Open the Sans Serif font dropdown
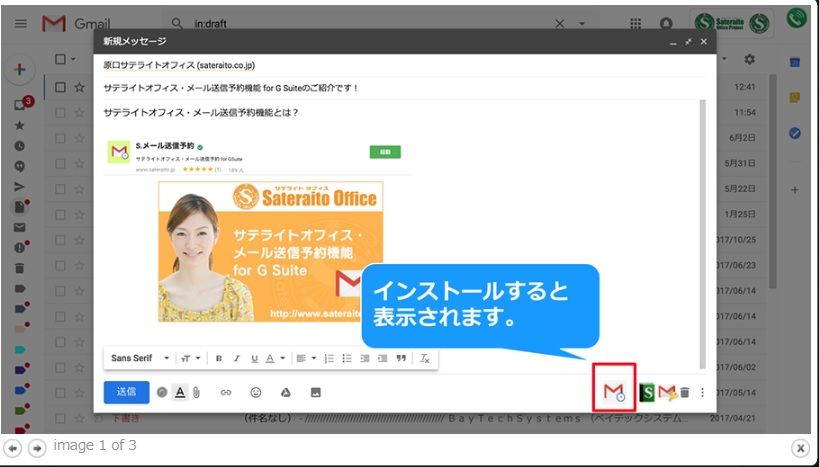 coord(140,358)
